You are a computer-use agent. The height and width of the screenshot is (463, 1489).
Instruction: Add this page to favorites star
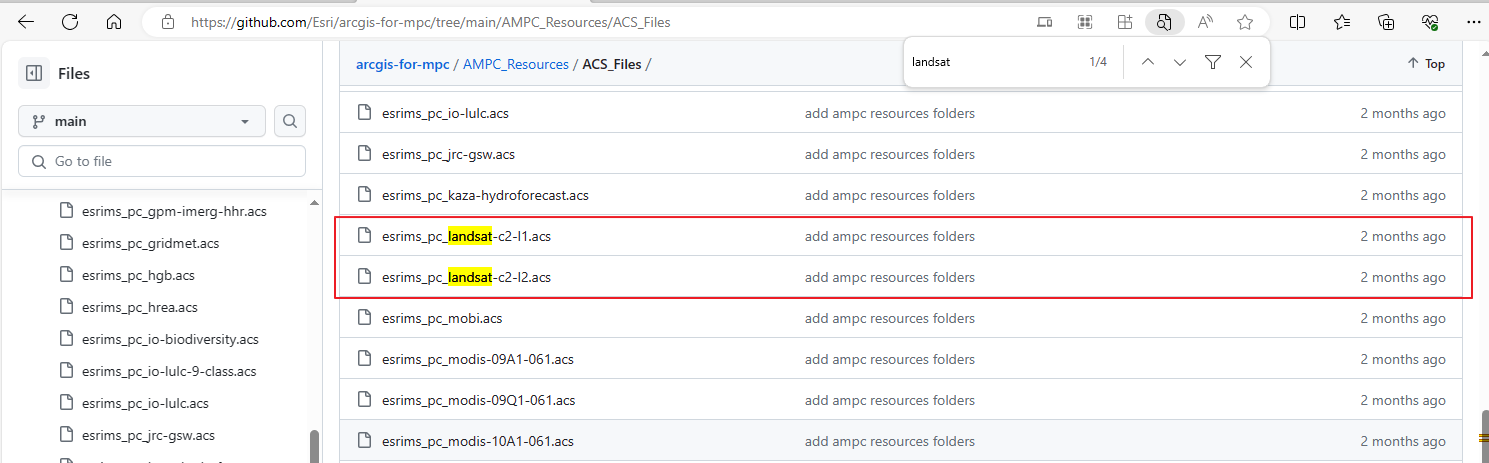(1245, 21)
